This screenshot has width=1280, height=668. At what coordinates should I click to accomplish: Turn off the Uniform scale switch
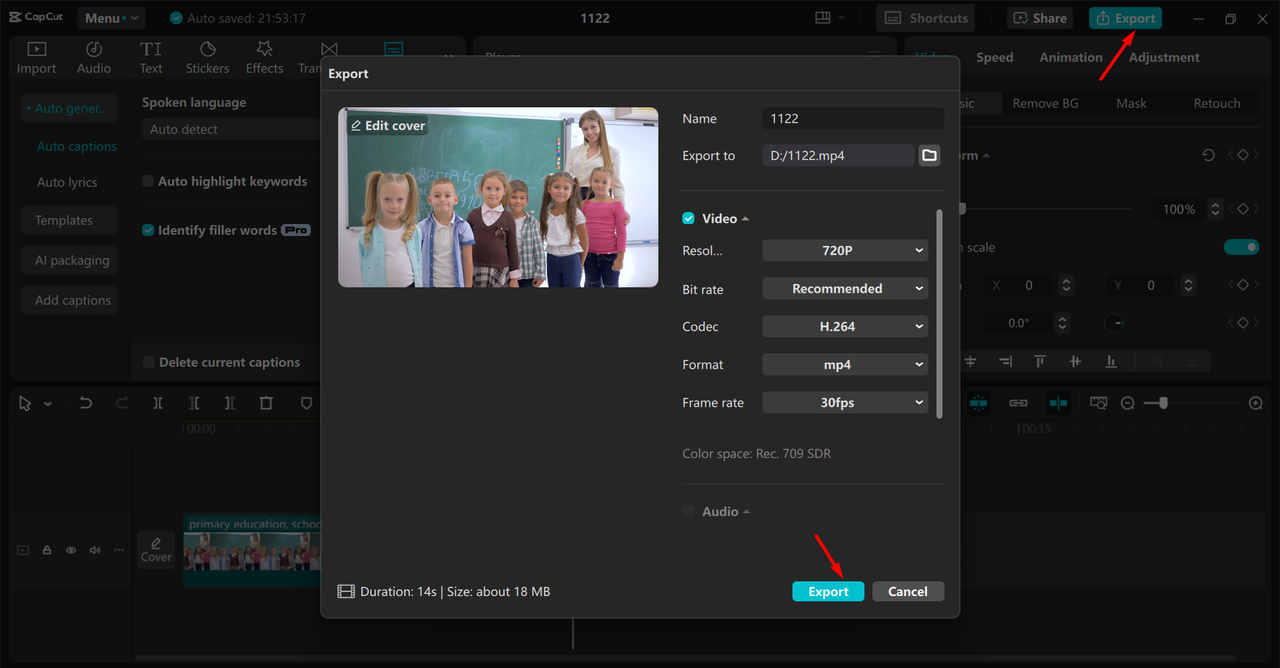tap(1241, 247)
